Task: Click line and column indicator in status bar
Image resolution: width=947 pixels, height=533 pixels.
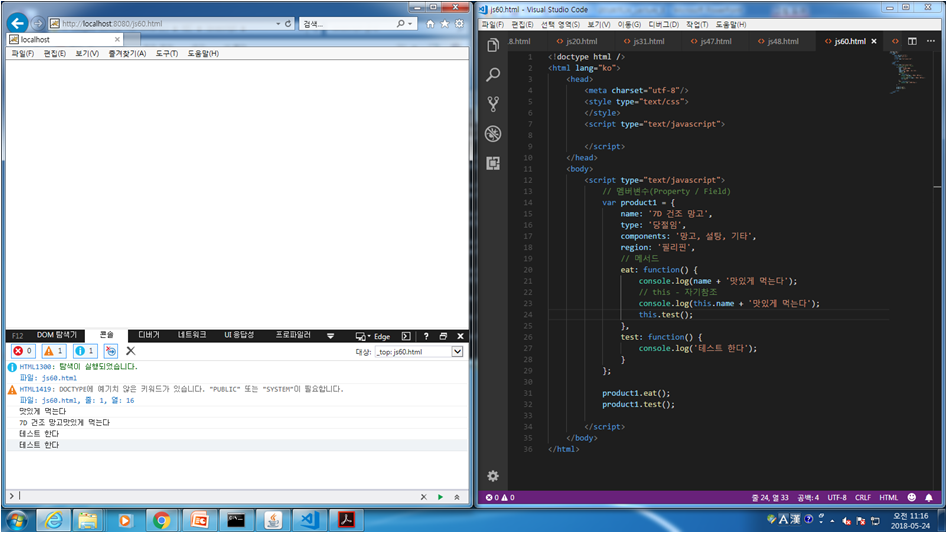Action: (x=769, y=497)
